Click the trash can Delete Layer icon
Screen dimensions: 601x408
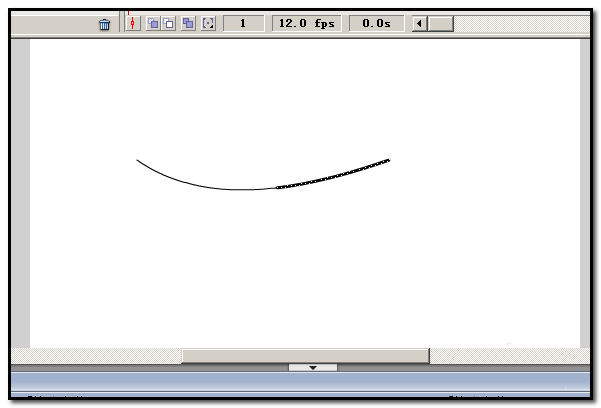(104, 25)
